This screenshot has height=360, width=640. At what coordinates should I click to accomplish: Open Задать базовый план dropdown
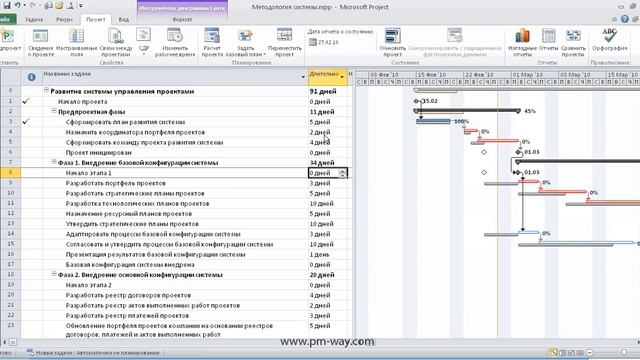click(x=246, y=42)
